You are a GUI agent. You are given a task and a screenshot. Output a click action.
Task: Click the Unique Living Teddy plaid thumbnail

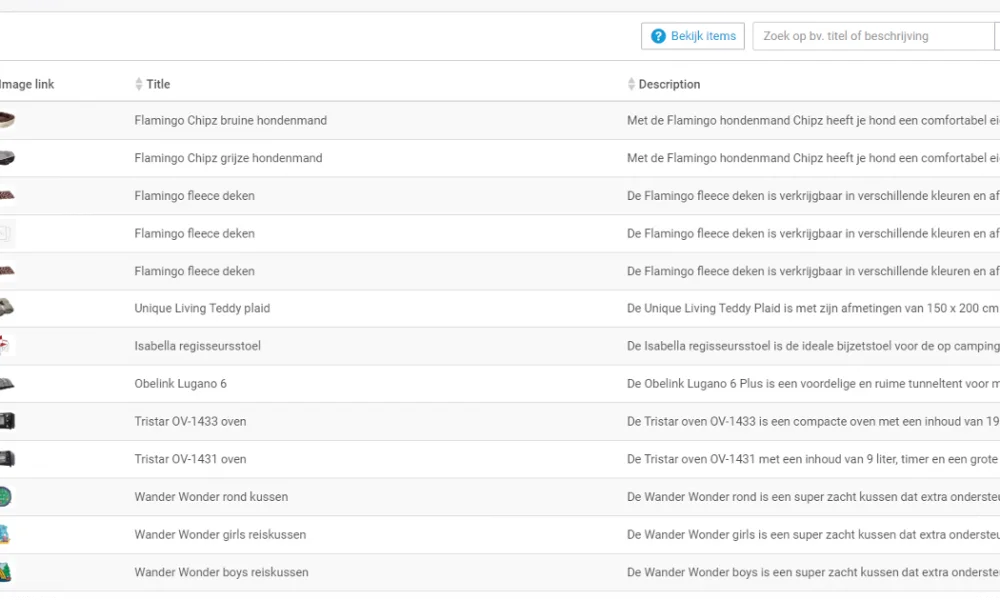point(7,308)
